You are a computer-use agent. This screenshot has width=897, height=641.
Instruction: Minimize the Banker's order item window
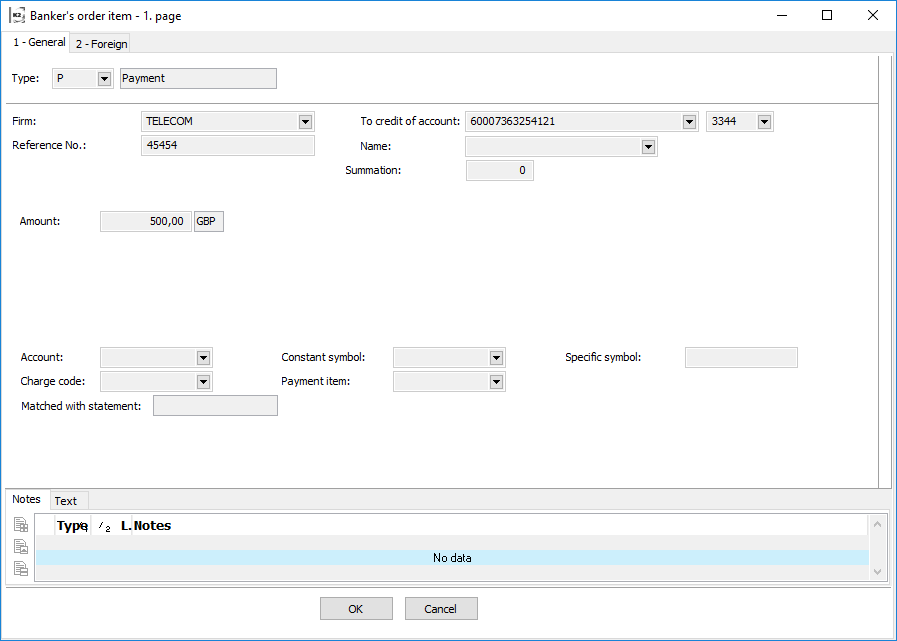tap(782, 15)
